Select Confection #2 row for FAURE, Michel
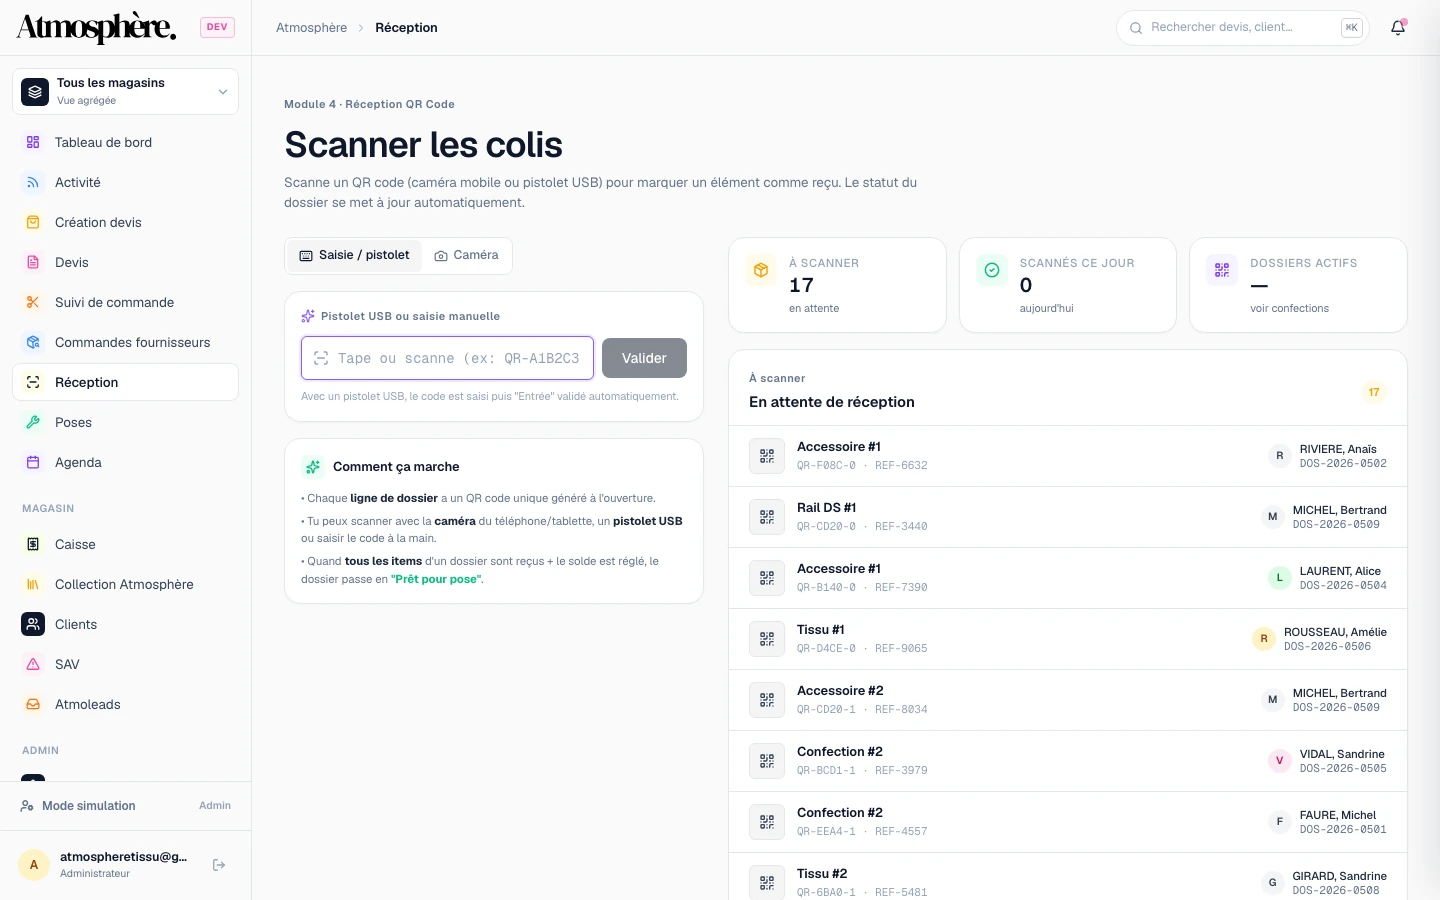 click(1068, 822)
